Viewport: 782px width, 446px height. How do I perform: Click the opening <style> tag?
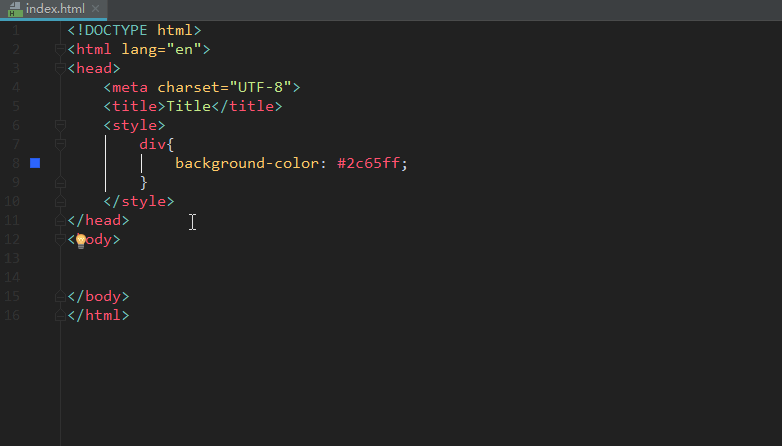[134, 125]
